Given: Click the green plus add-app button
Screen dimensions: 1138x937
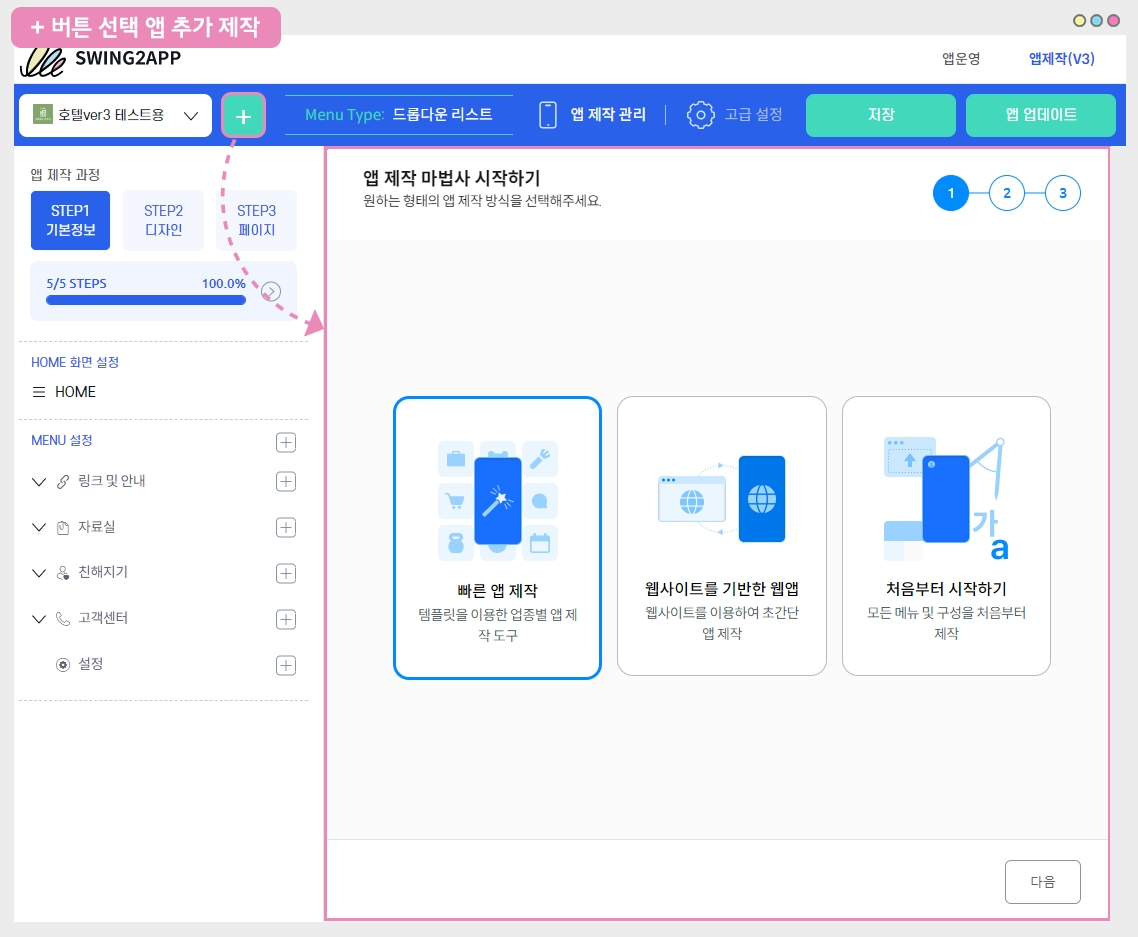Looking at the screenshot, I should coord(243,116).
